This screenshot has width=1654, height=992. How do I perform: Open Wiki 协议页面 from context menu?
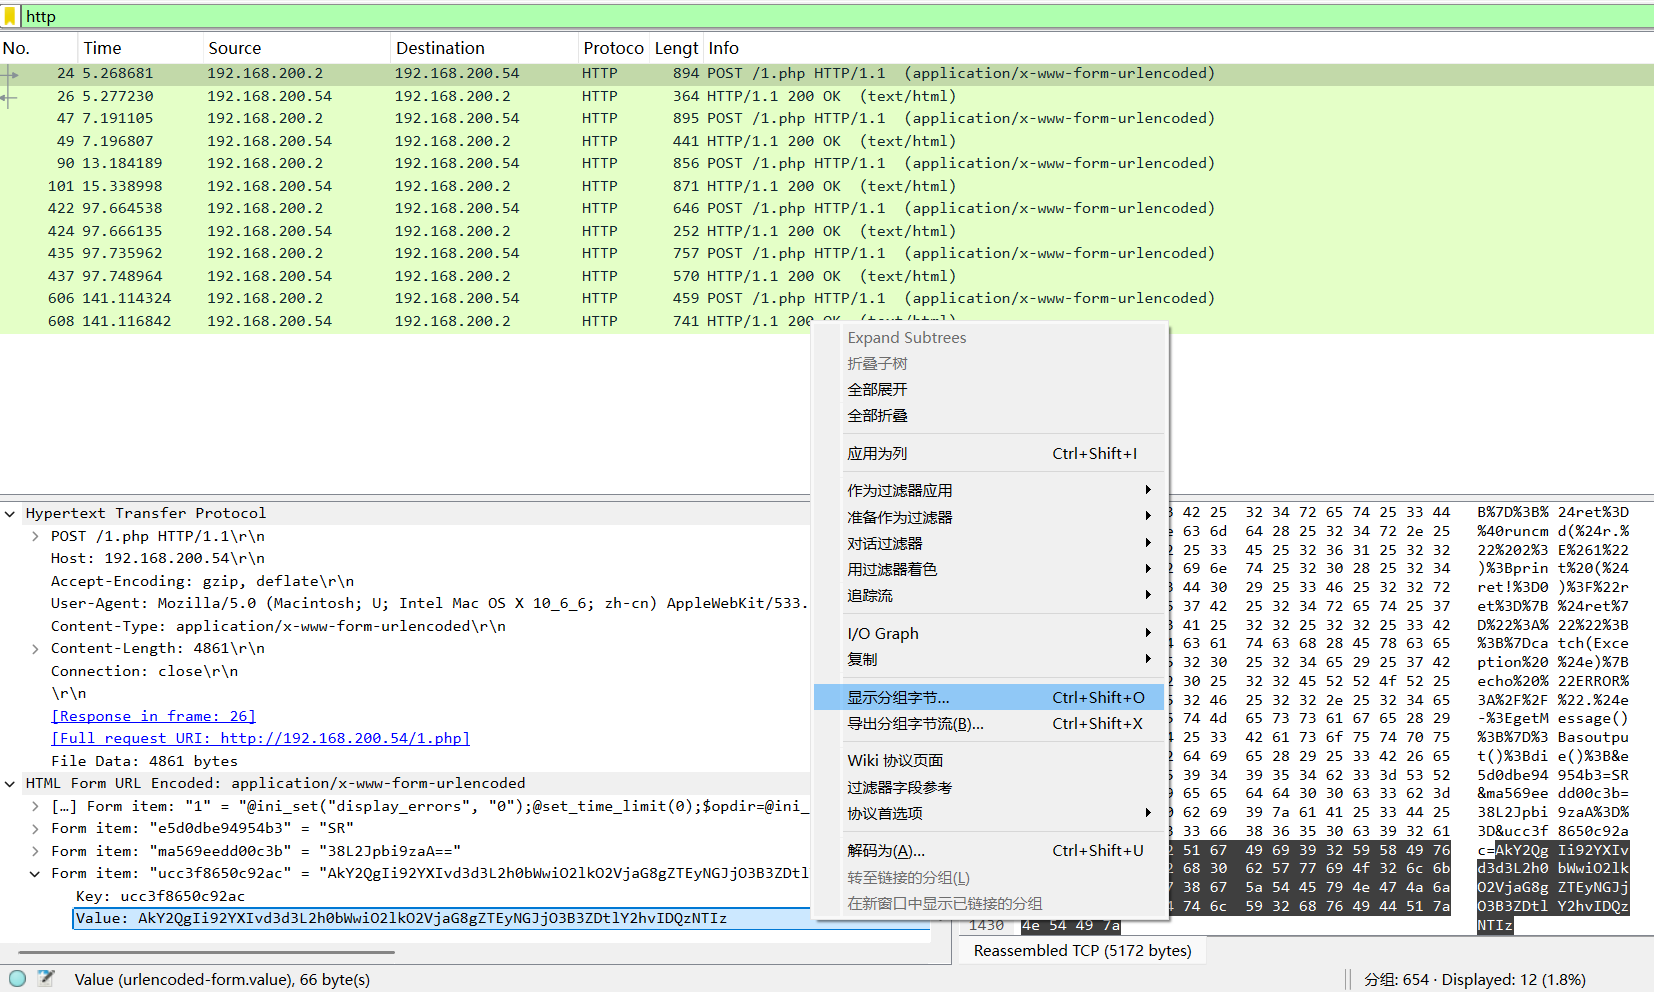(x=990, y=761)
